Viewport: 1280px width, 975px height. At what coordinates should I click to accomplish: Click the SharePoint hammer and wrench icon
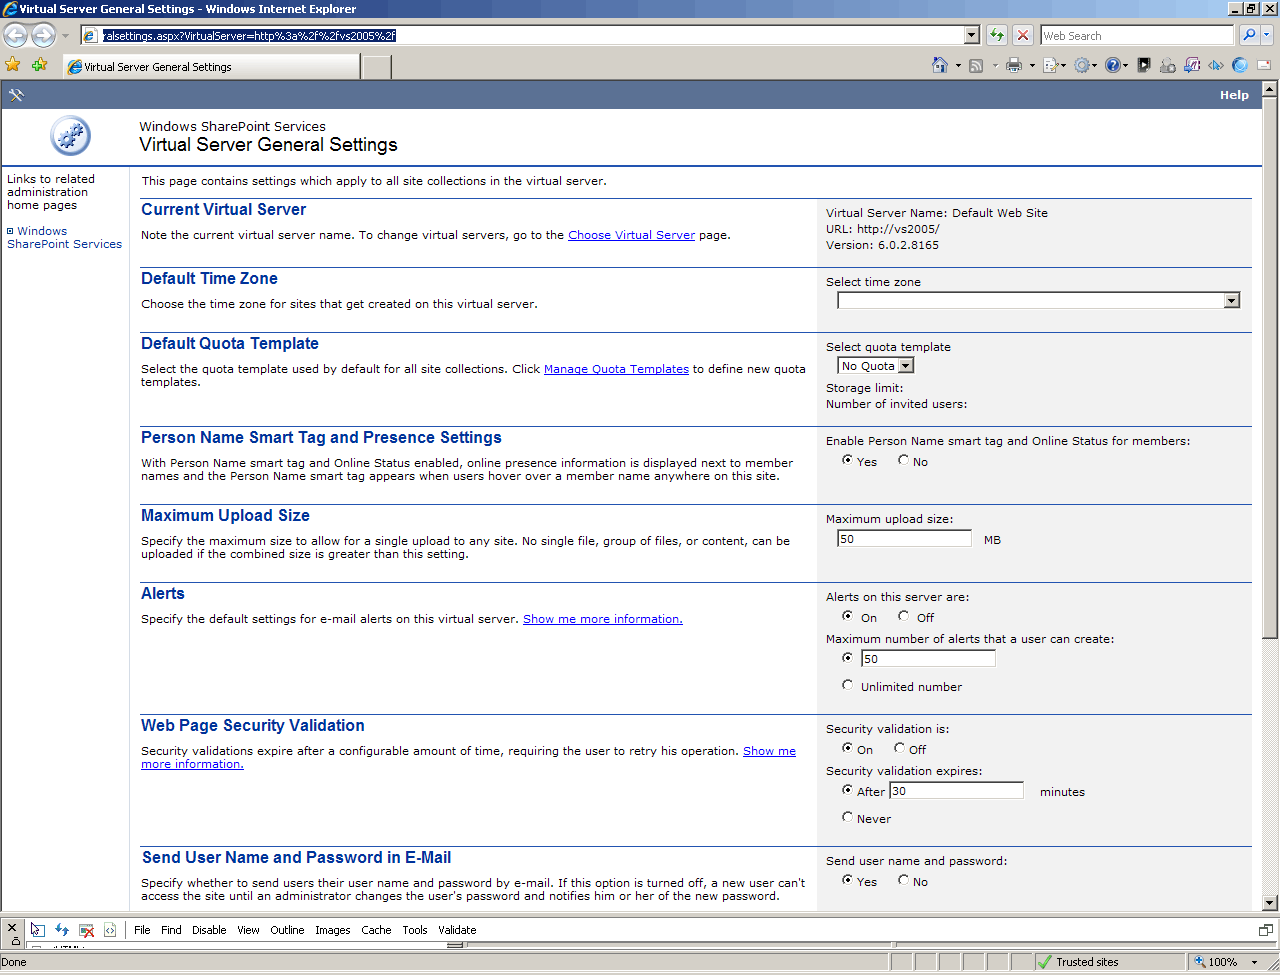(x=16, y=95)
